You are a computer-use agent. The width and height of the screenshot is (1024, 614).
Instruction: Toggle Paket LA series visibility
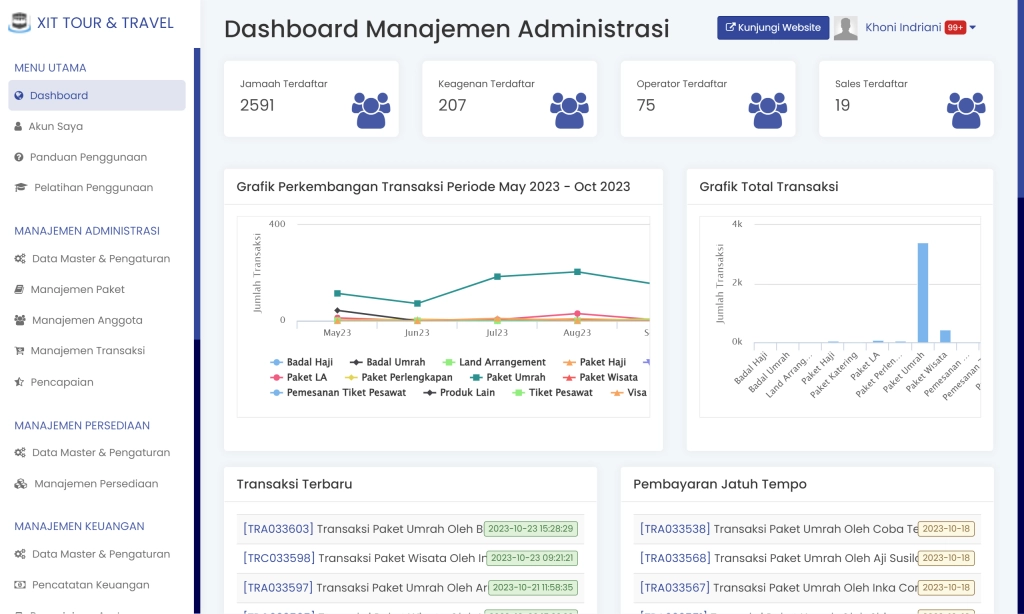[x=300, y=378]
